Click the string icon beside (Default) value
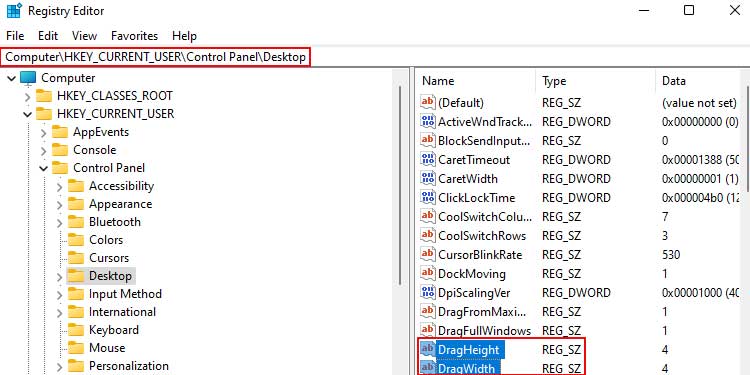Screen dimensions: 750x375 point(428,102)
